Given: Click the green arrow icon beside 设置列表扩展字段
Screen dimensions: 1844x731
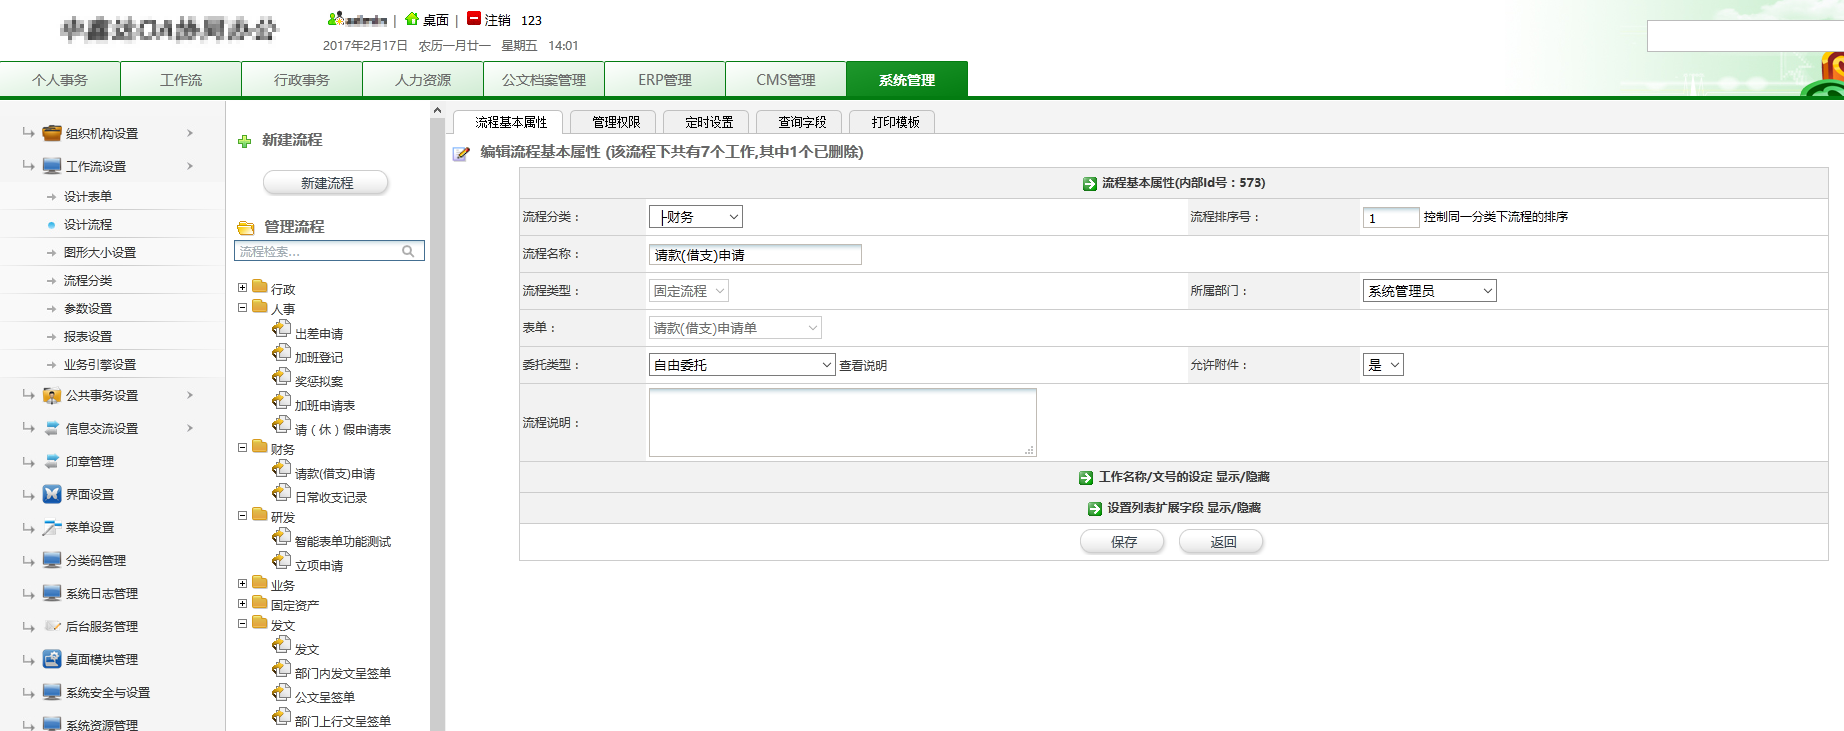Looking at the screenshot, I should tap(1094, 509).
